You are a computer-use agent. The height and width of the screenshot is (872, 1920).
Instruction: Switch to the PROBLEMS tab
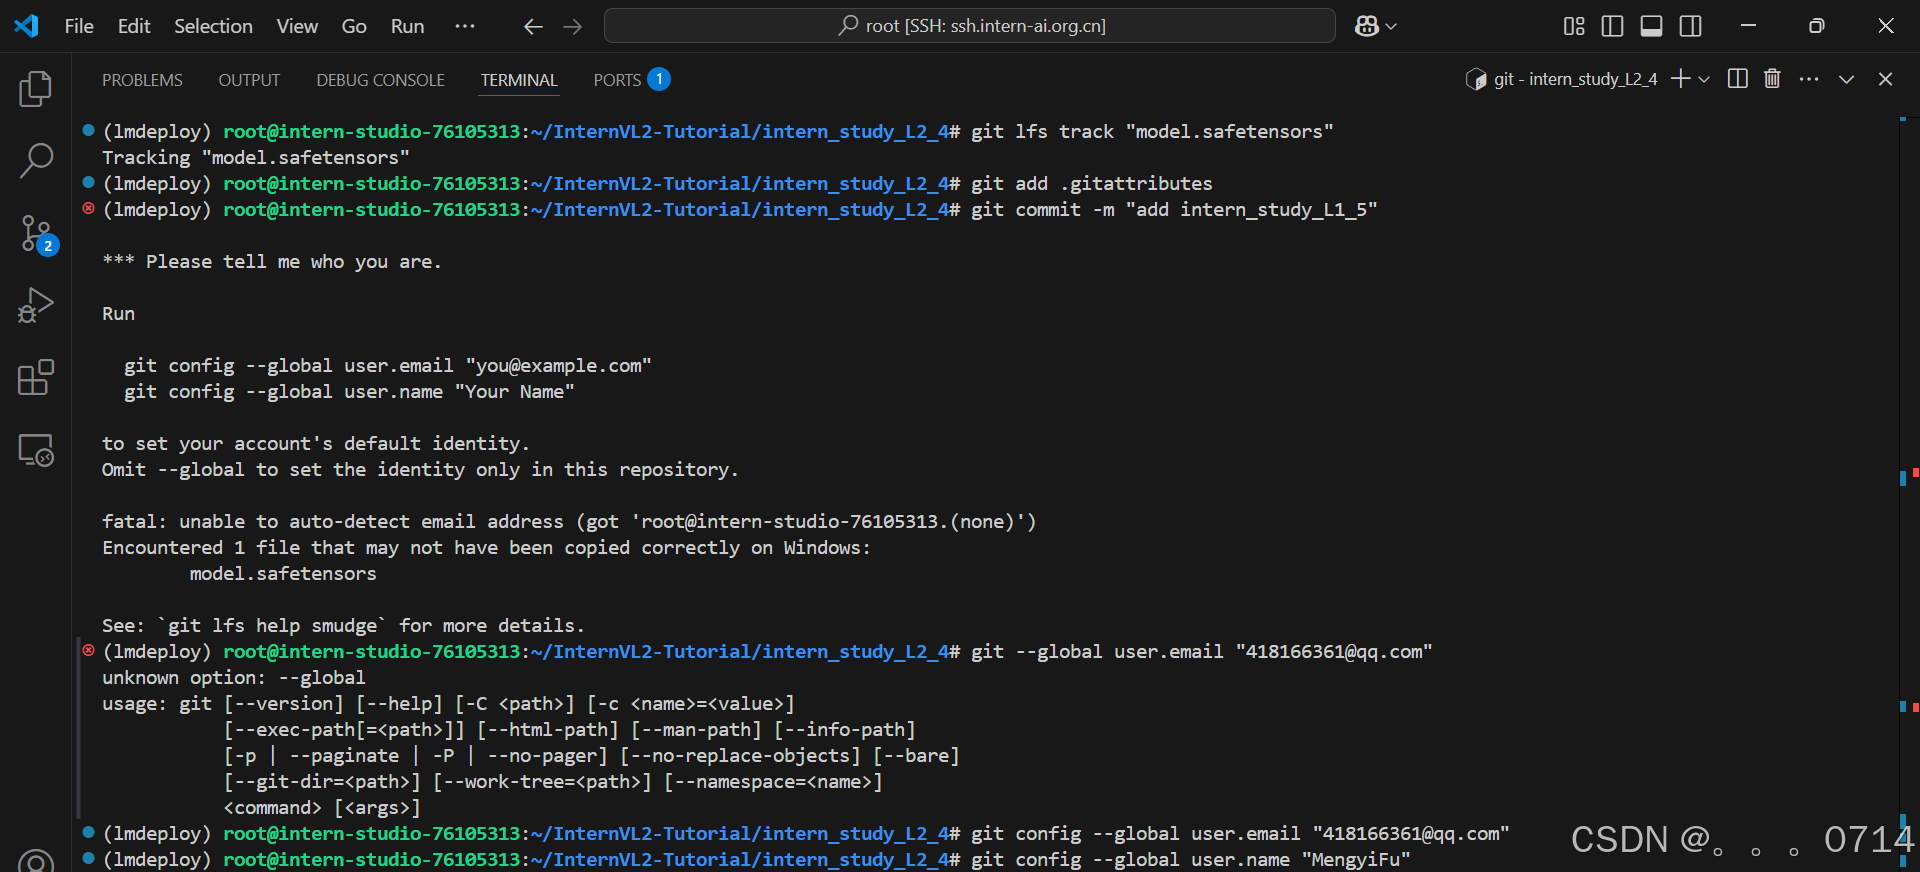click(x=142, y=80)
